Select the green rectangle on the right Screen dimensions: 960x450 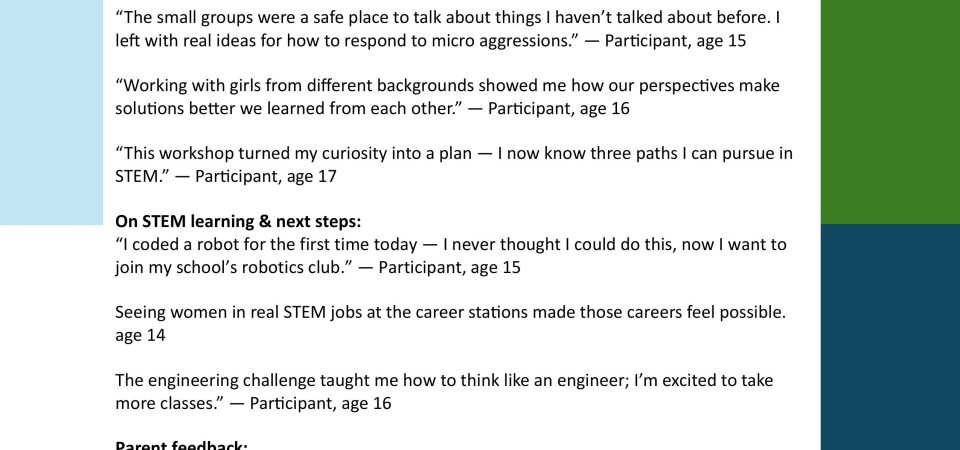tap(890, 110)
